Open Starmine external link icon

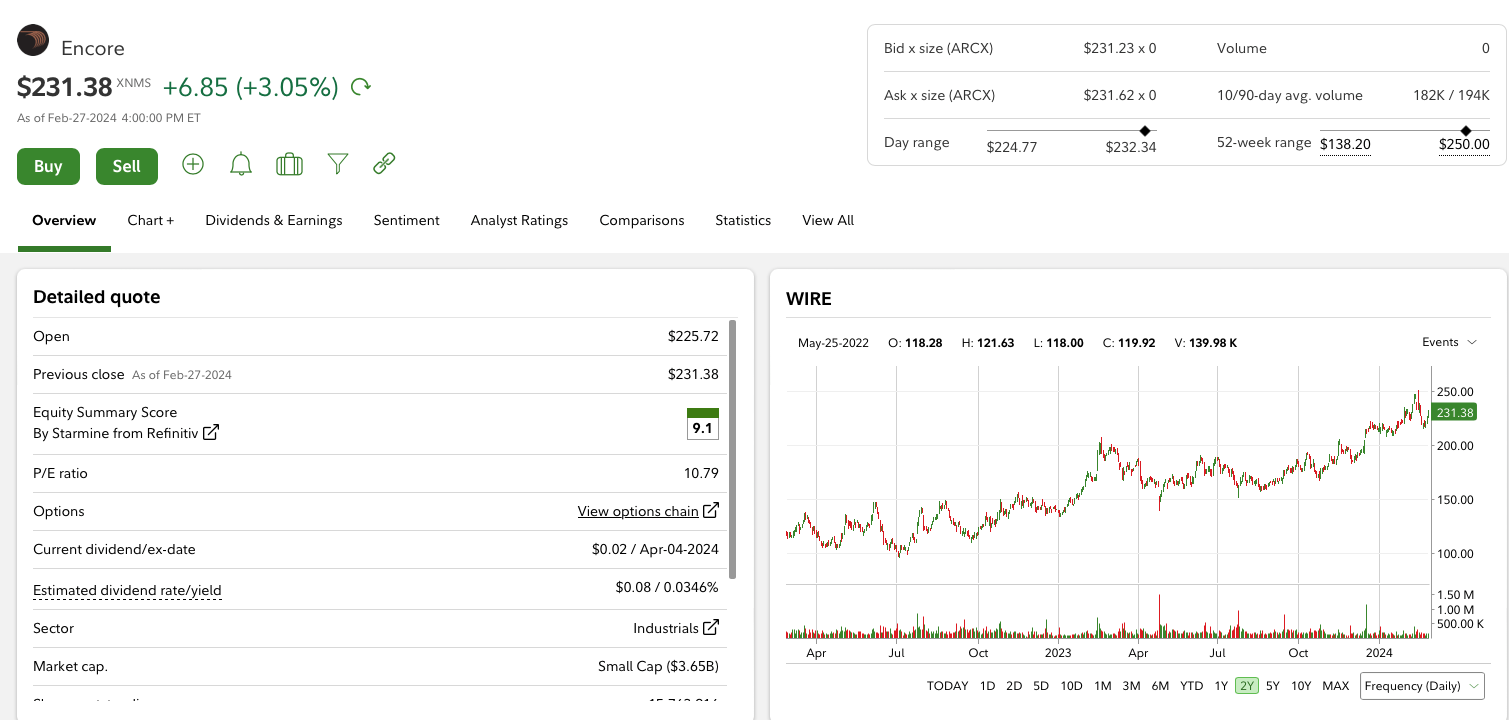pos(211,433)
